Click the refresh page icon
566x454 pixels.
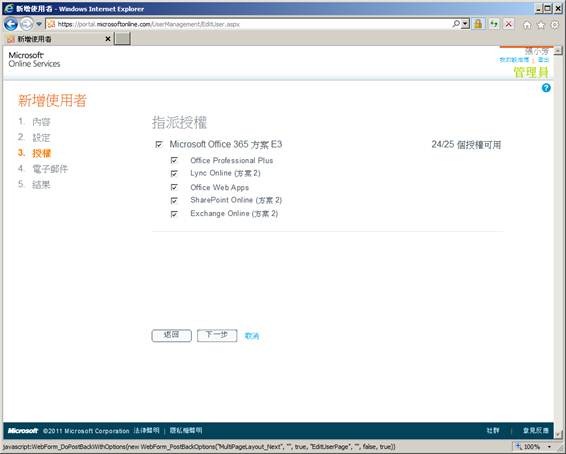point(494,24)
